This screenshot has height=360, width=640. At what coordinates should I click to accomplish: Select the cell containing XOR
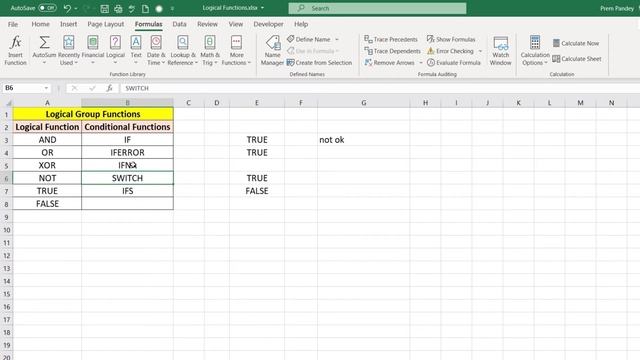click(47, 165)
